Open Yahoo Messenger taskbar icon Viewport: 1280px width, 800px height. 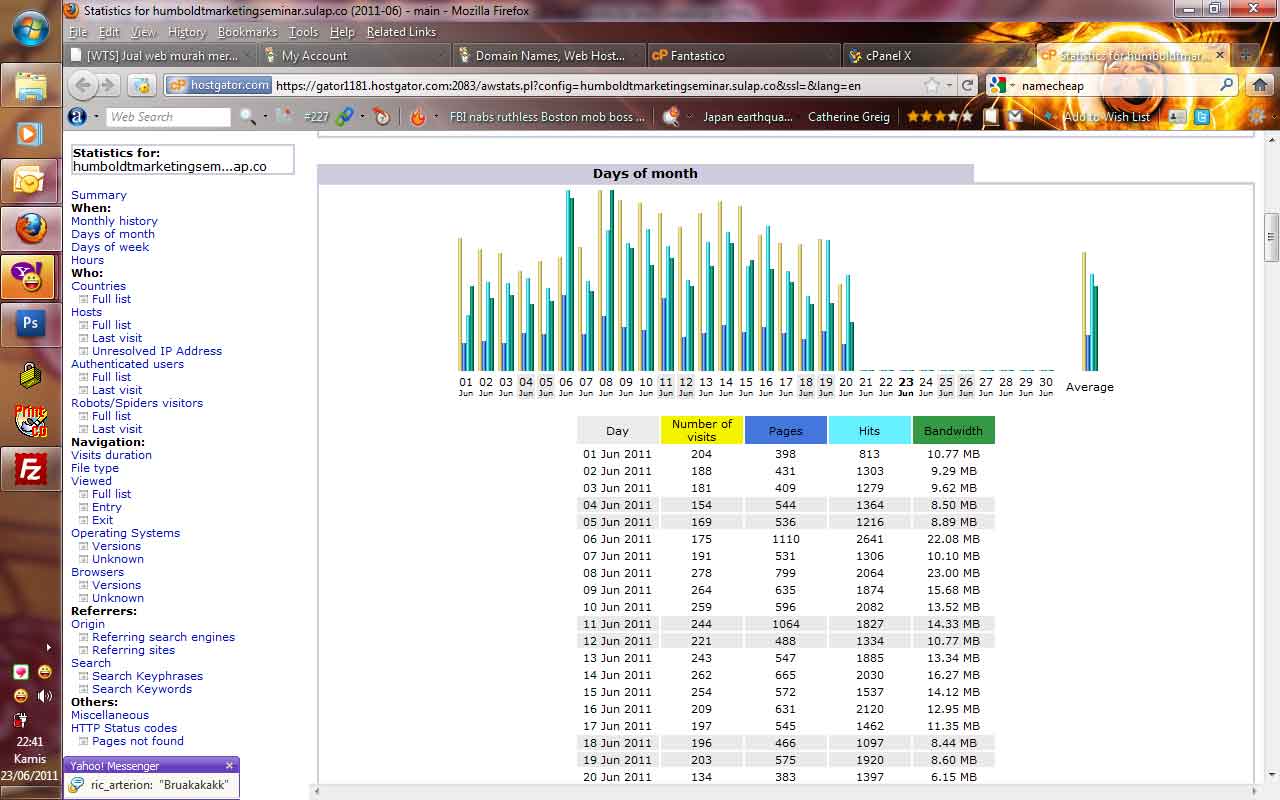pos(30,277)
